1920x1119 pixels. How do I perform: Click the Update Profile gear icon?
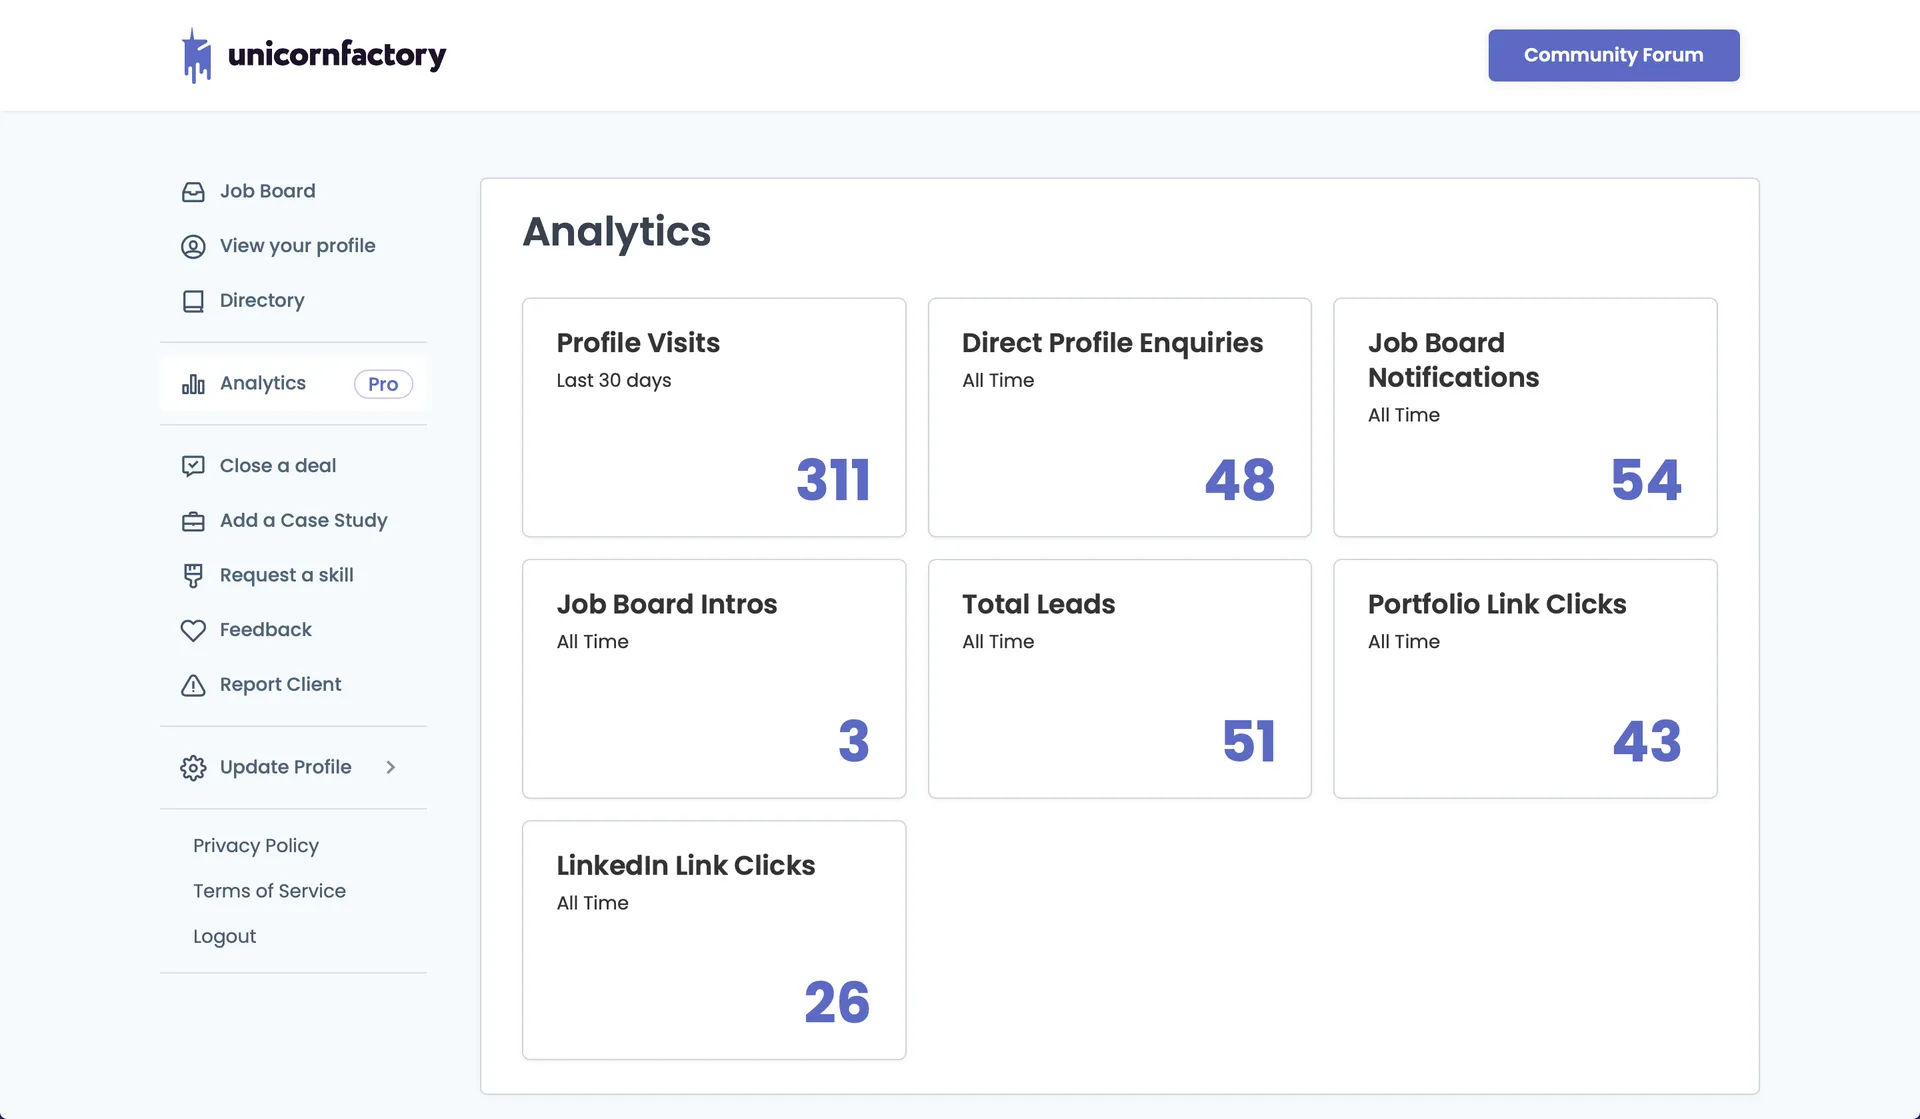(x=193, y=767)
